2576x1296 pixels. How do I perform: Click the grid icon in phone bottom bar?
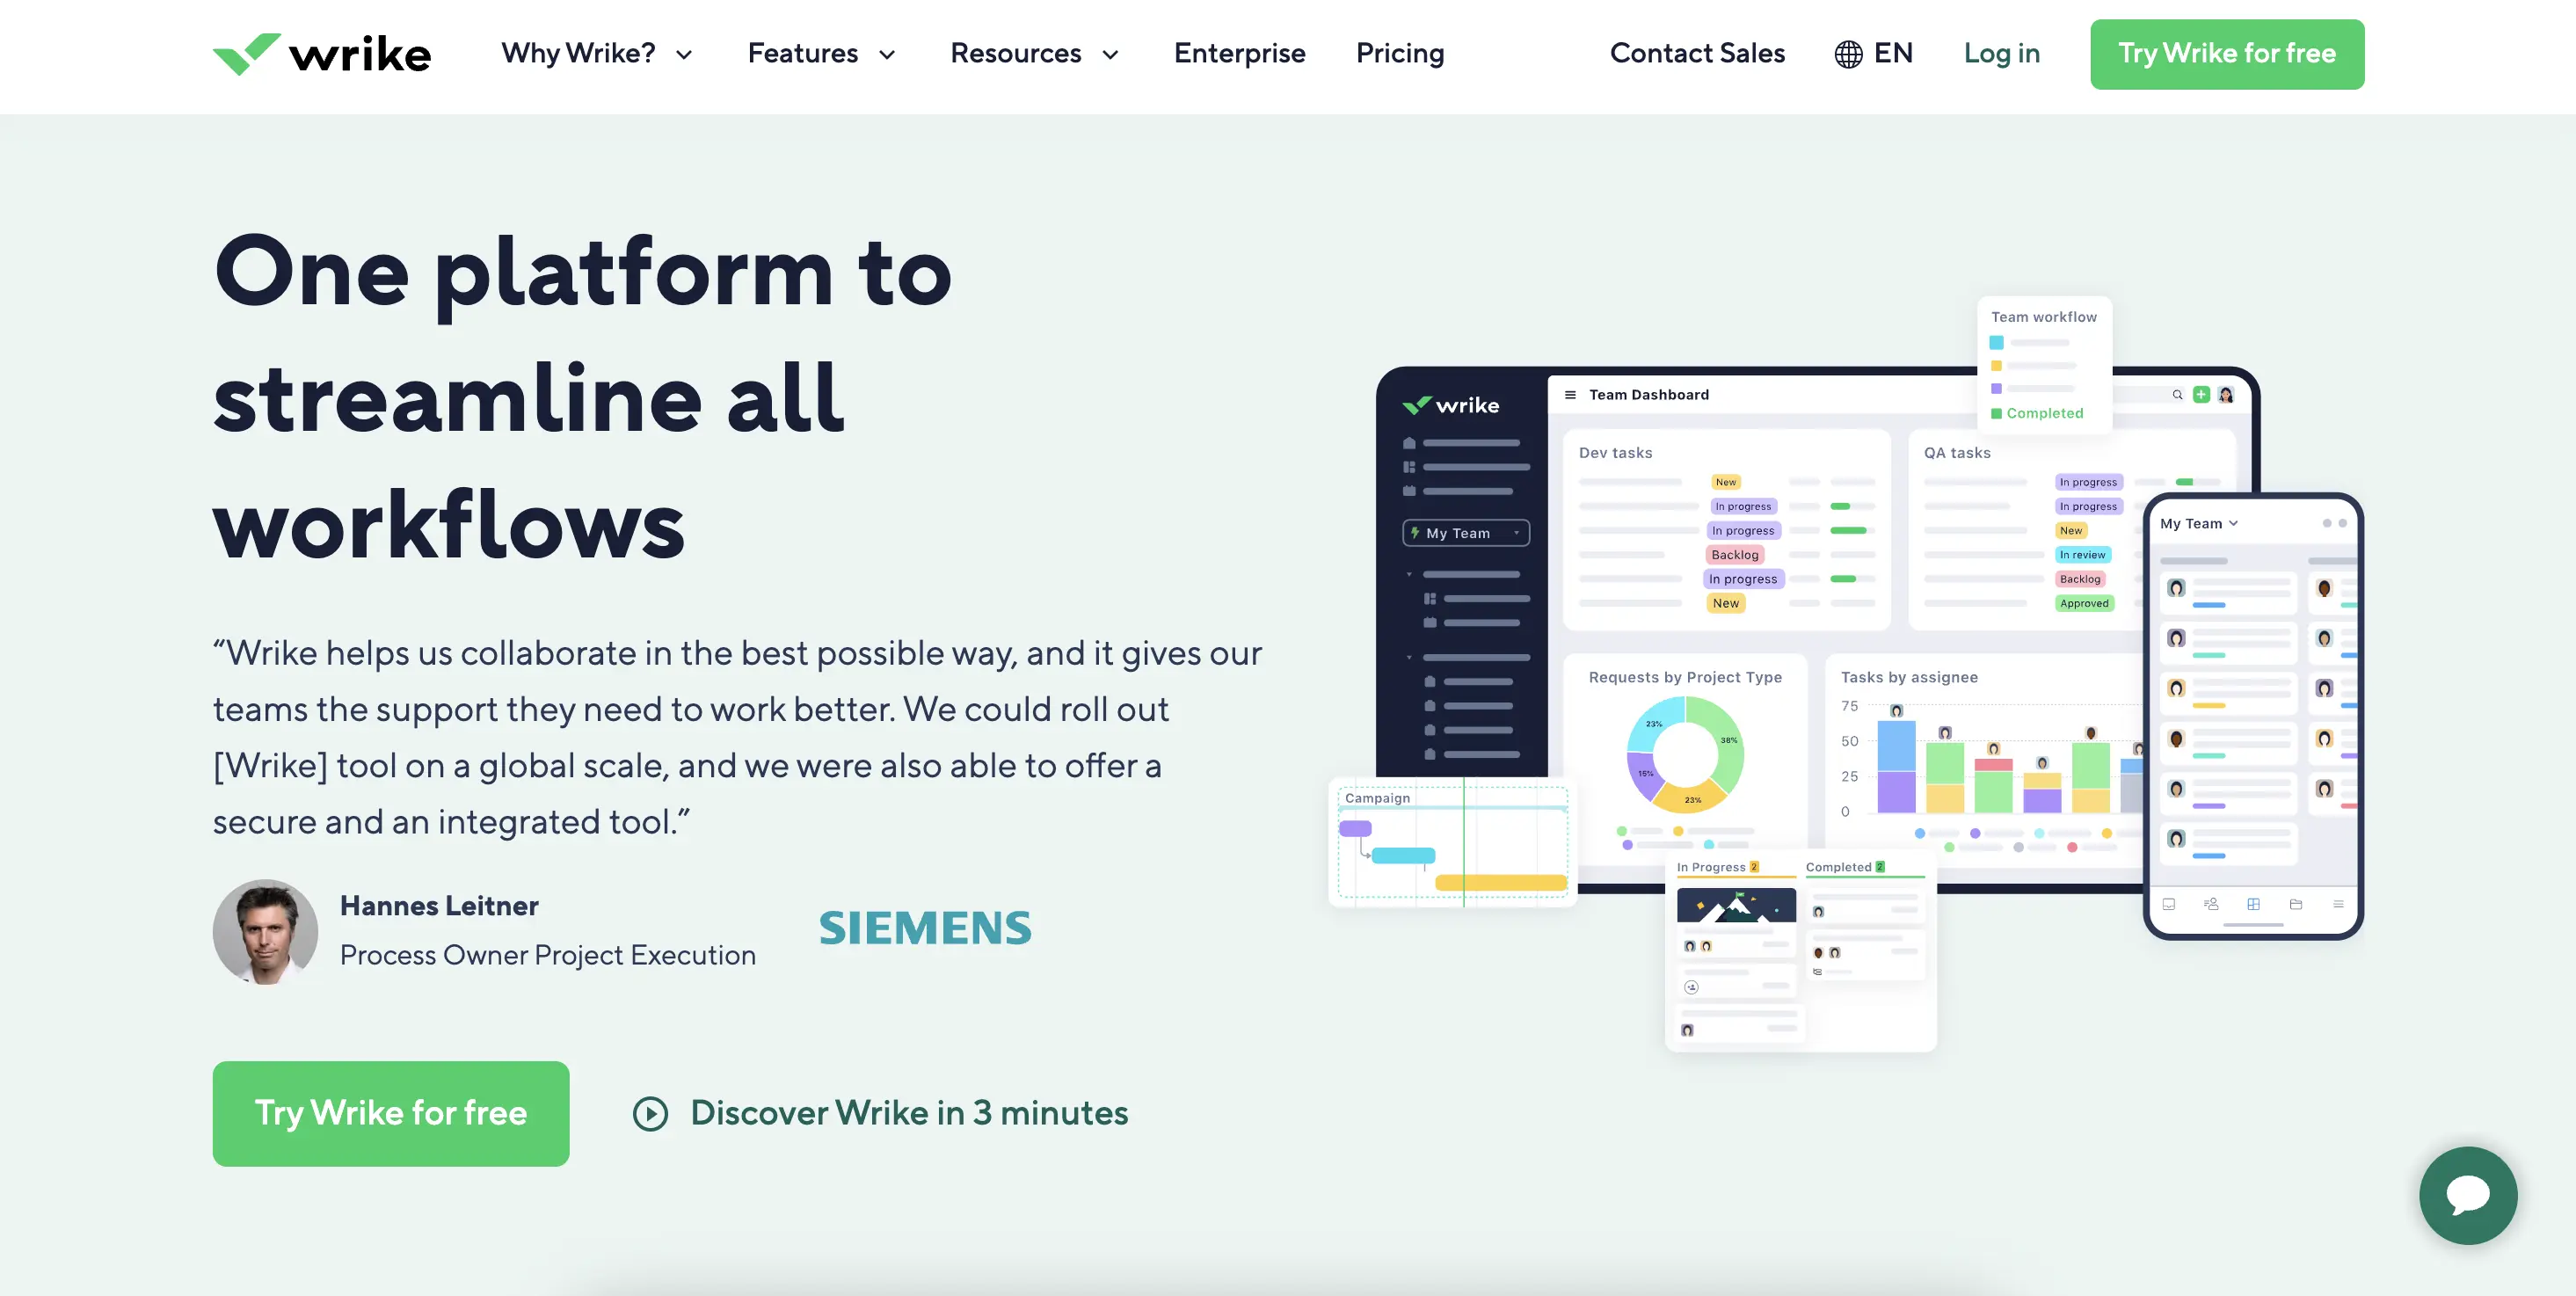click(x=2253, y=904)
